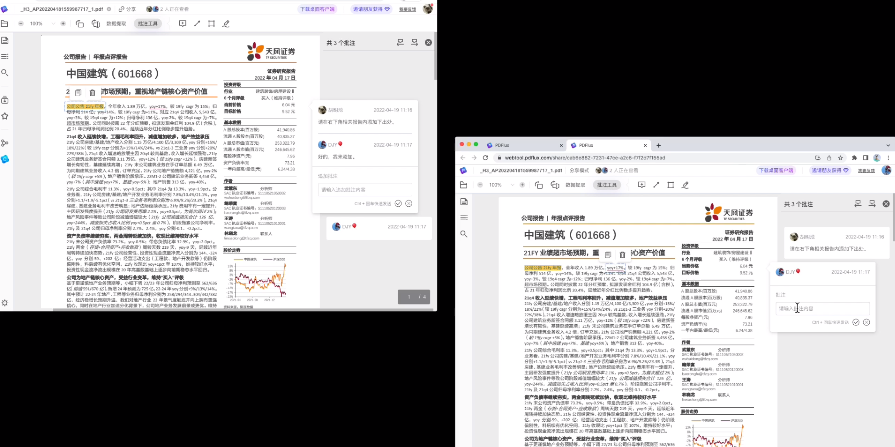Image resolution: width=895 pixels, height=447 pixels.
Task: Select the highlighter pen tool in browser window
Action: 685,185
